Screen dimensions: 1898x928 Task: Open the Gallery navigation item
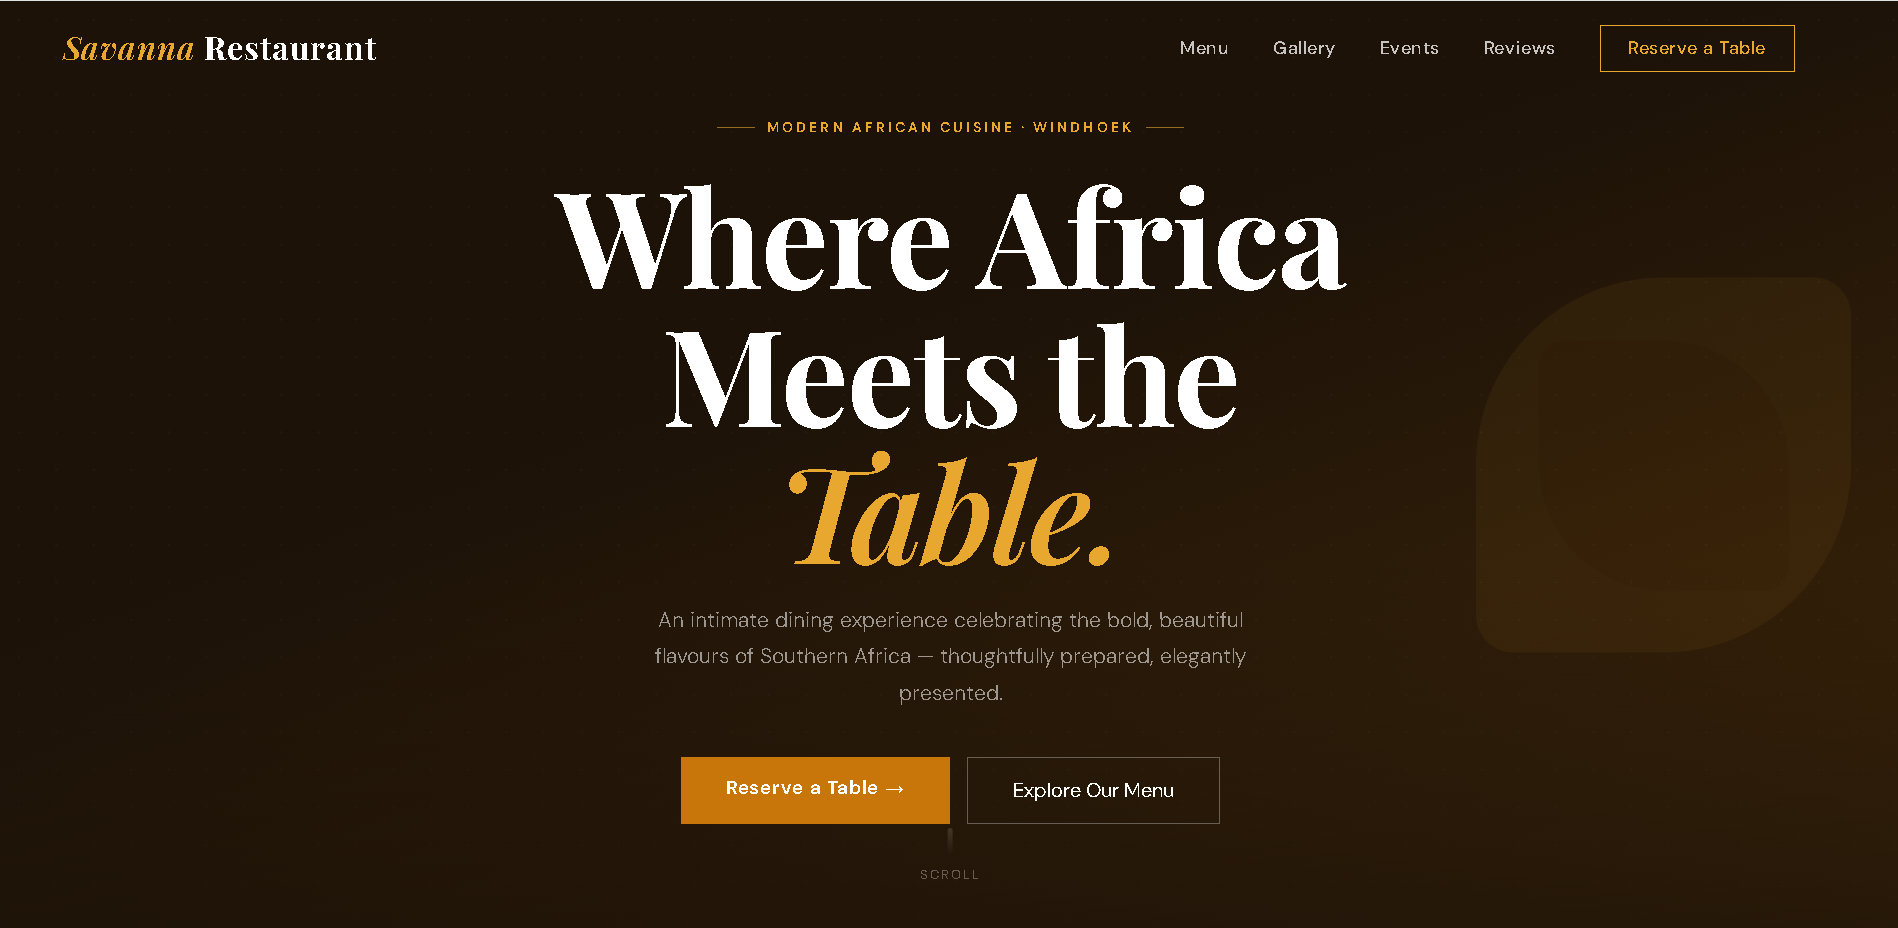coord(1304,48)
